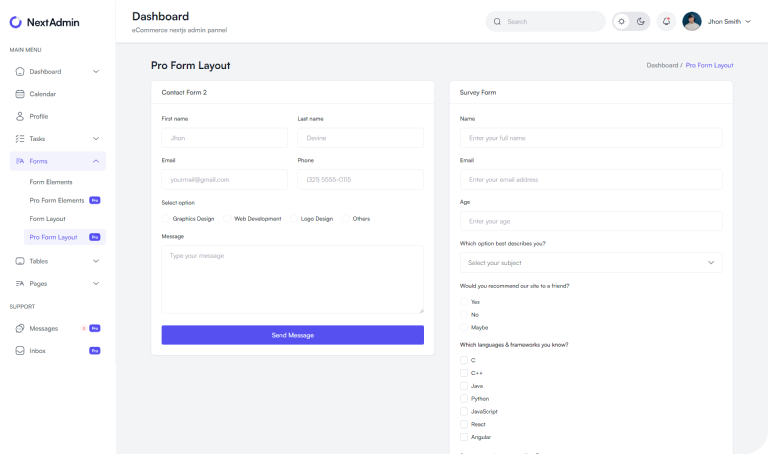Toggle the light/dark theme switch
Viewport: 768px width, 454px height.
point(631,21)
